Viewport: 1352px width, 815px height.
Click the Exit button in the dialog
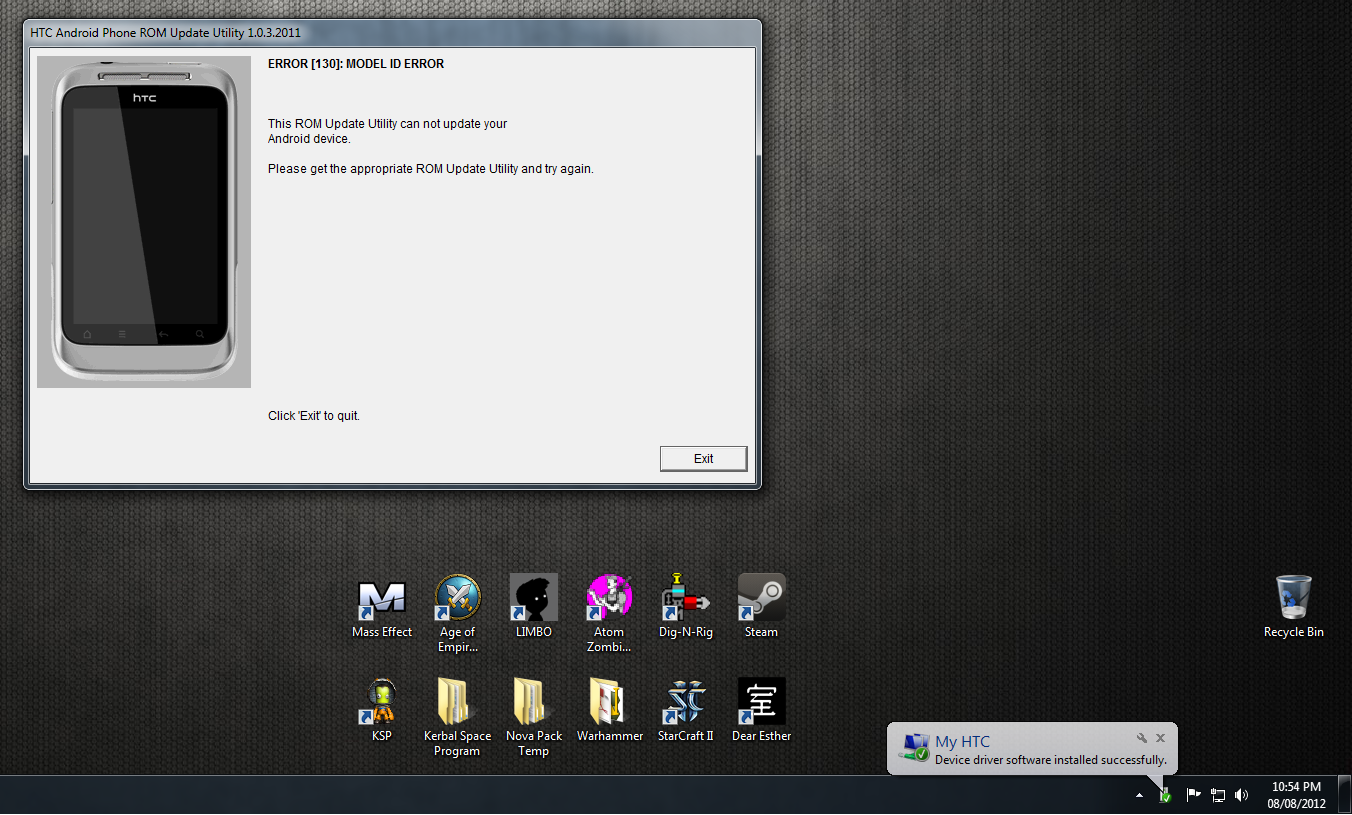[x=703, y=458]
